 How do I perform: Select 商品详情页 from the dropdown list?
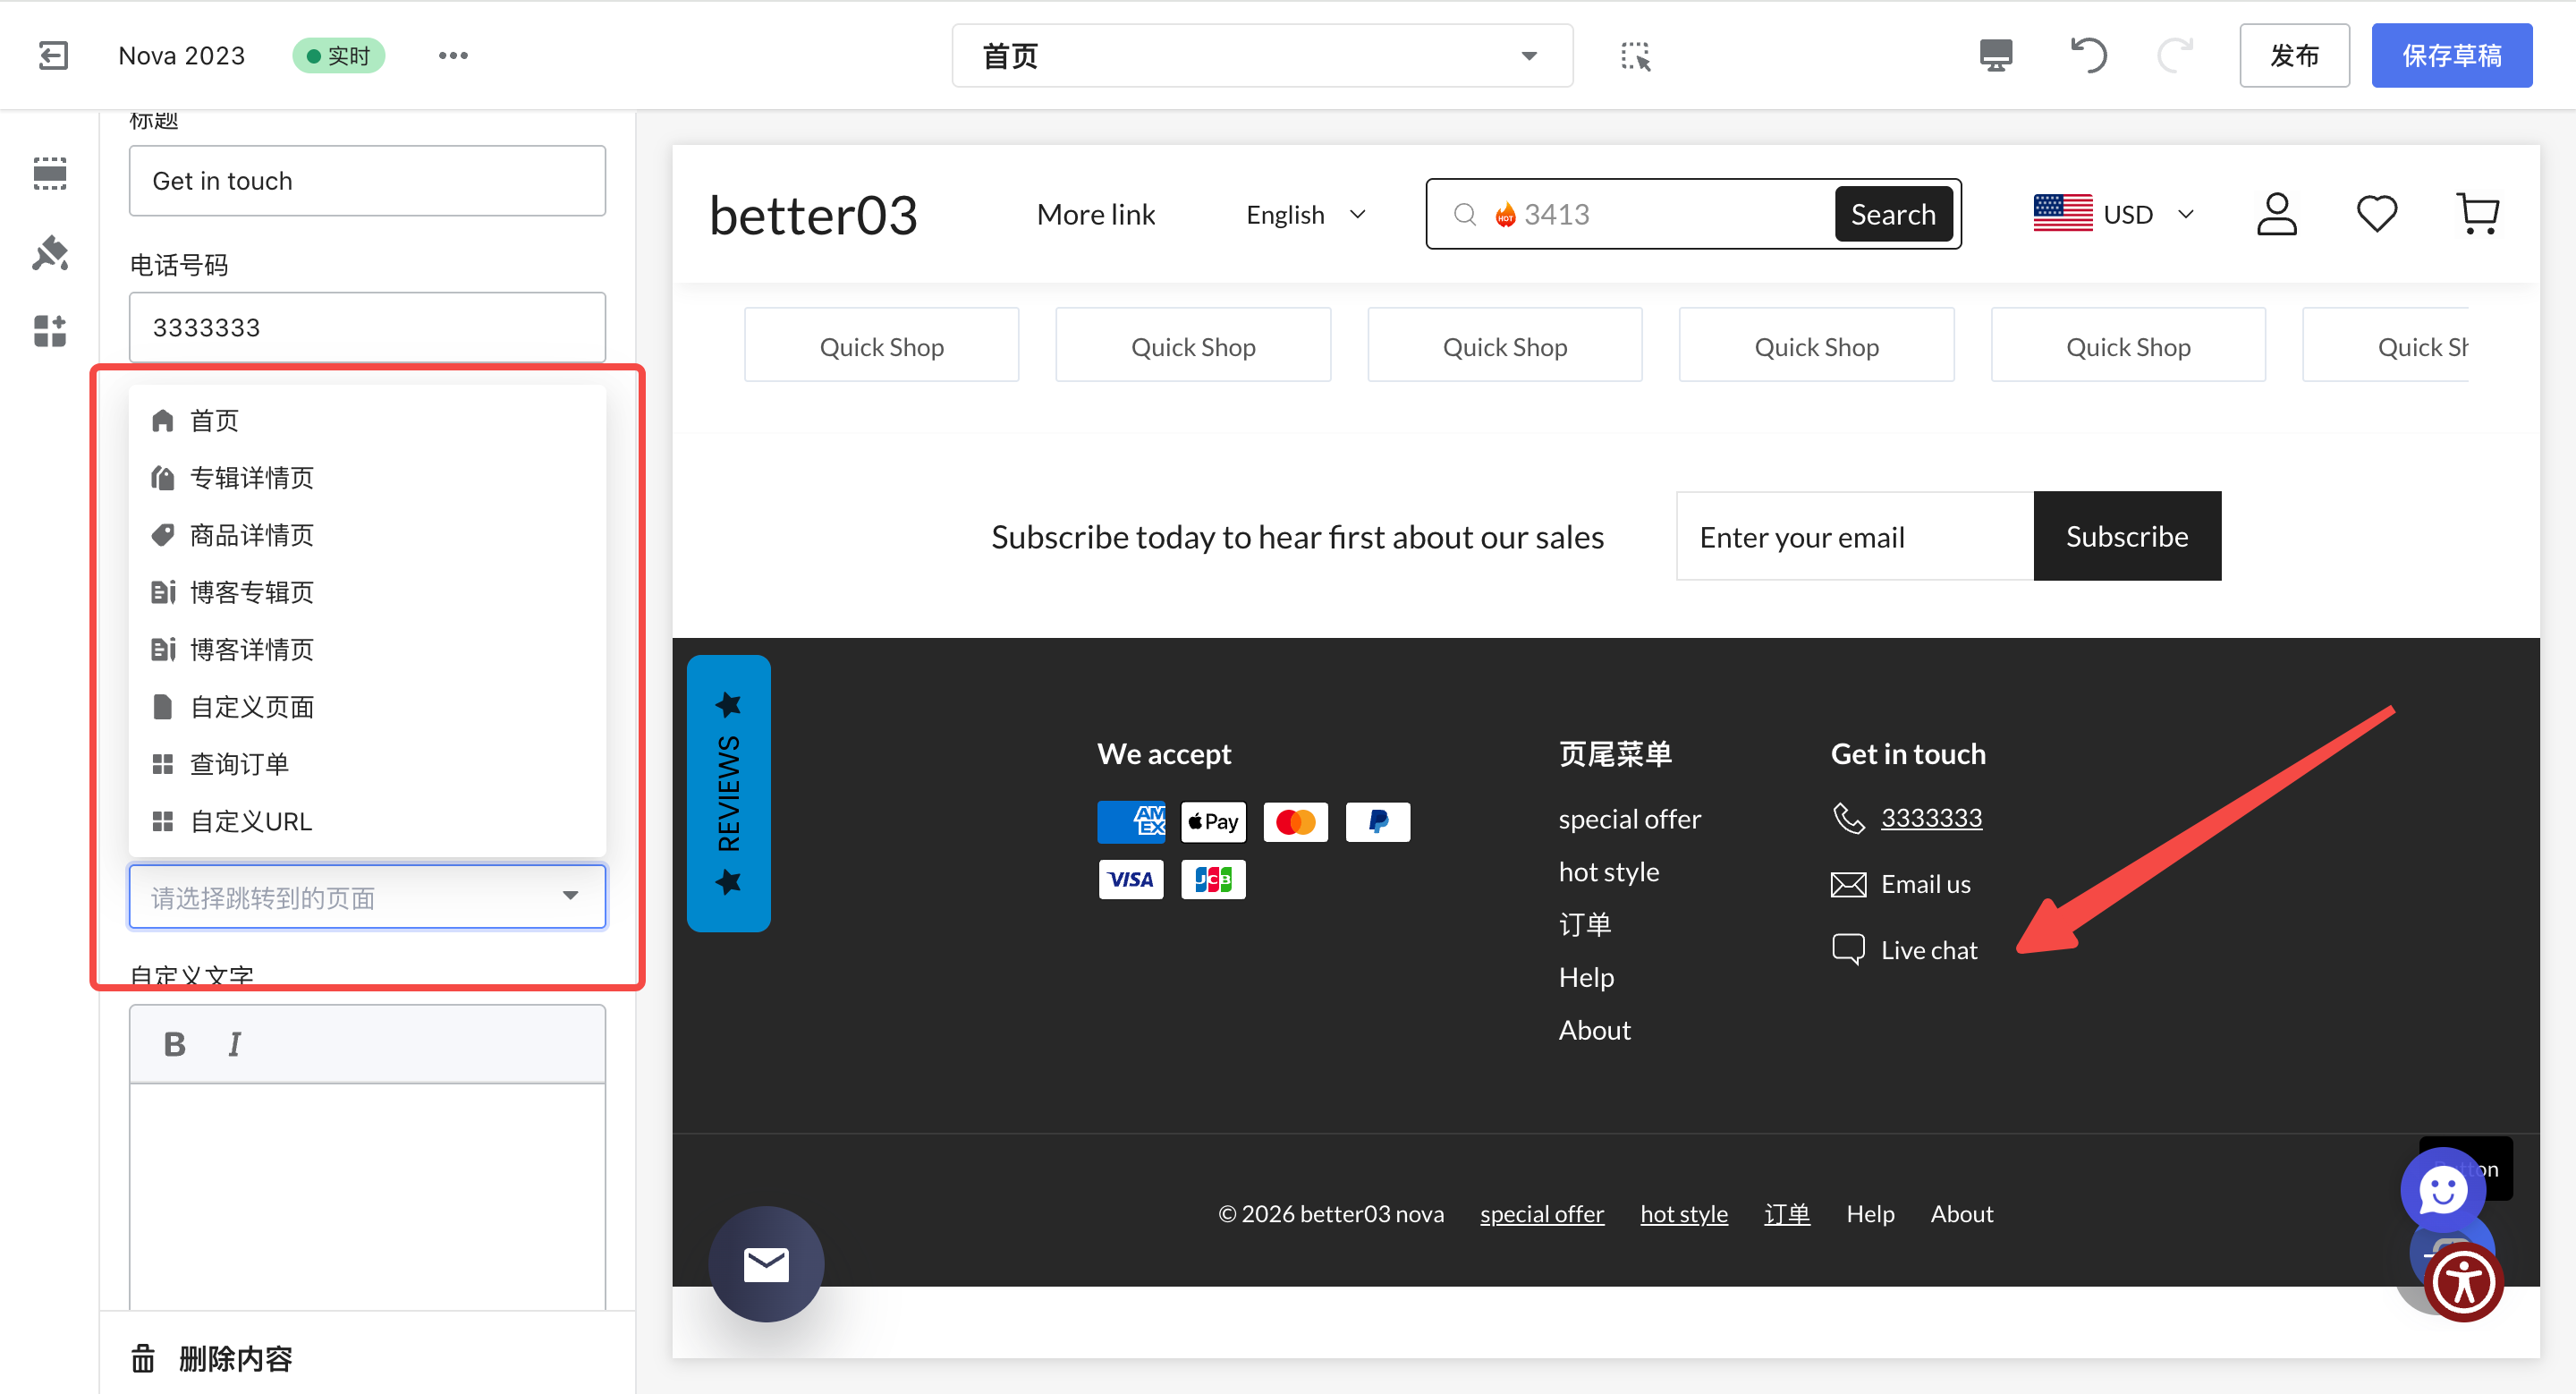pos(252,535)
